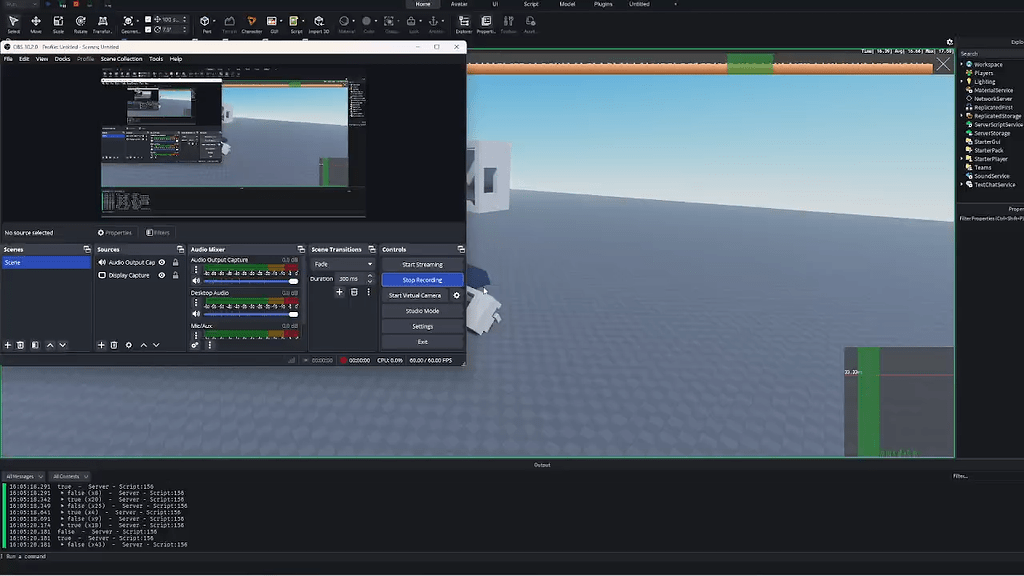Toggle the Explorer panel button
The height and width of the screenshot is (576, 1024).
[x=464, y=24]
